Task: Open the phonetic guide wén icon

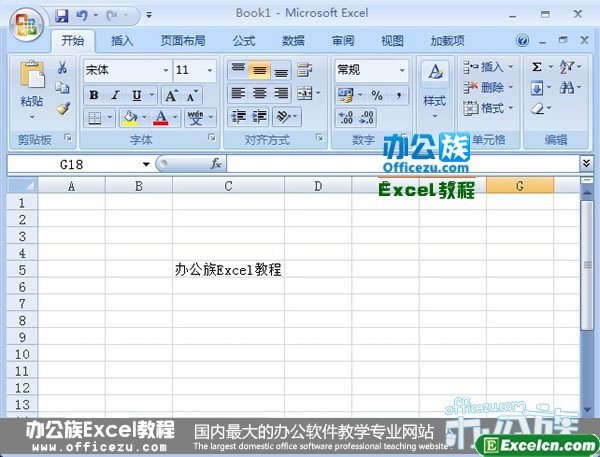Action: click(196, 118)
